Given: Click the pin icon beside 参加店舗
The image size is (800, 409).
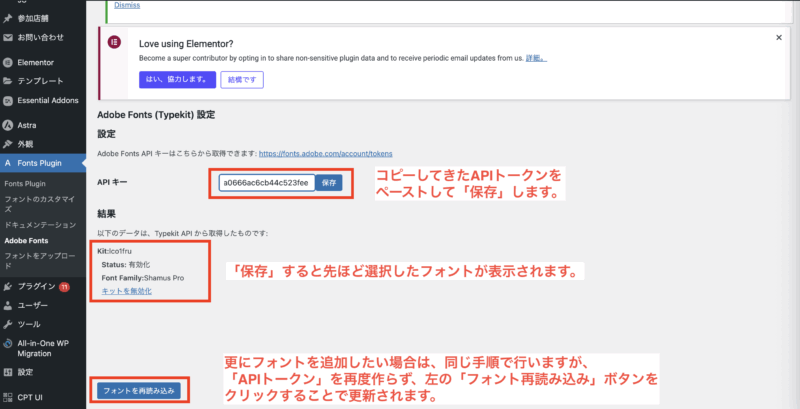Looking at the screenshot, I should tap(8, 19).
